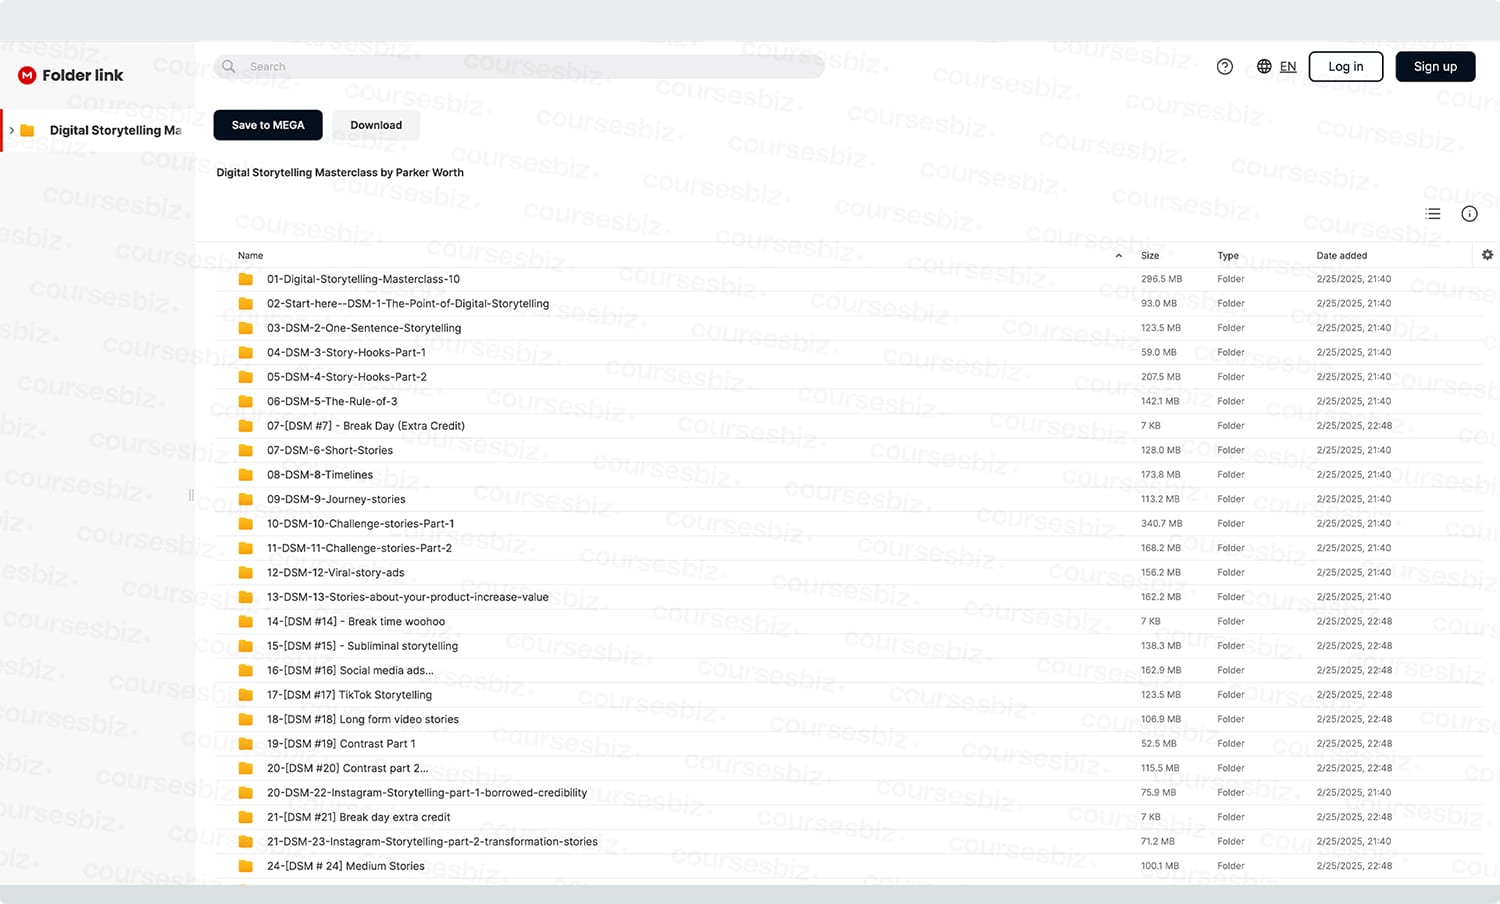Click the search magnifier icon
The width and height of the screenshot is (1500, 904).
[229, 66]
